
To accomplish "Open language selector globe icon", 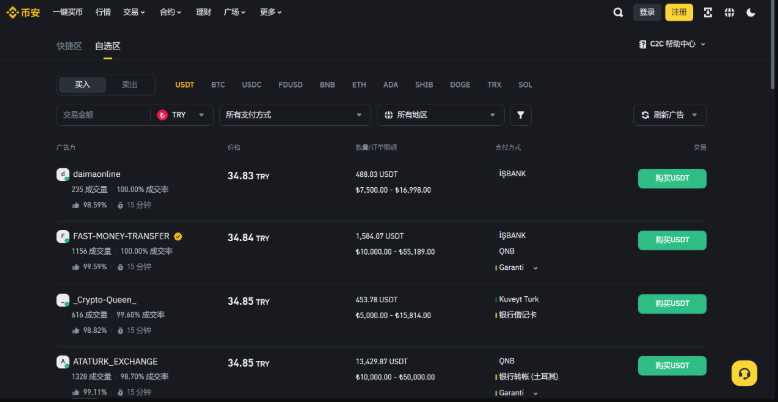I will tap(729, 12).
